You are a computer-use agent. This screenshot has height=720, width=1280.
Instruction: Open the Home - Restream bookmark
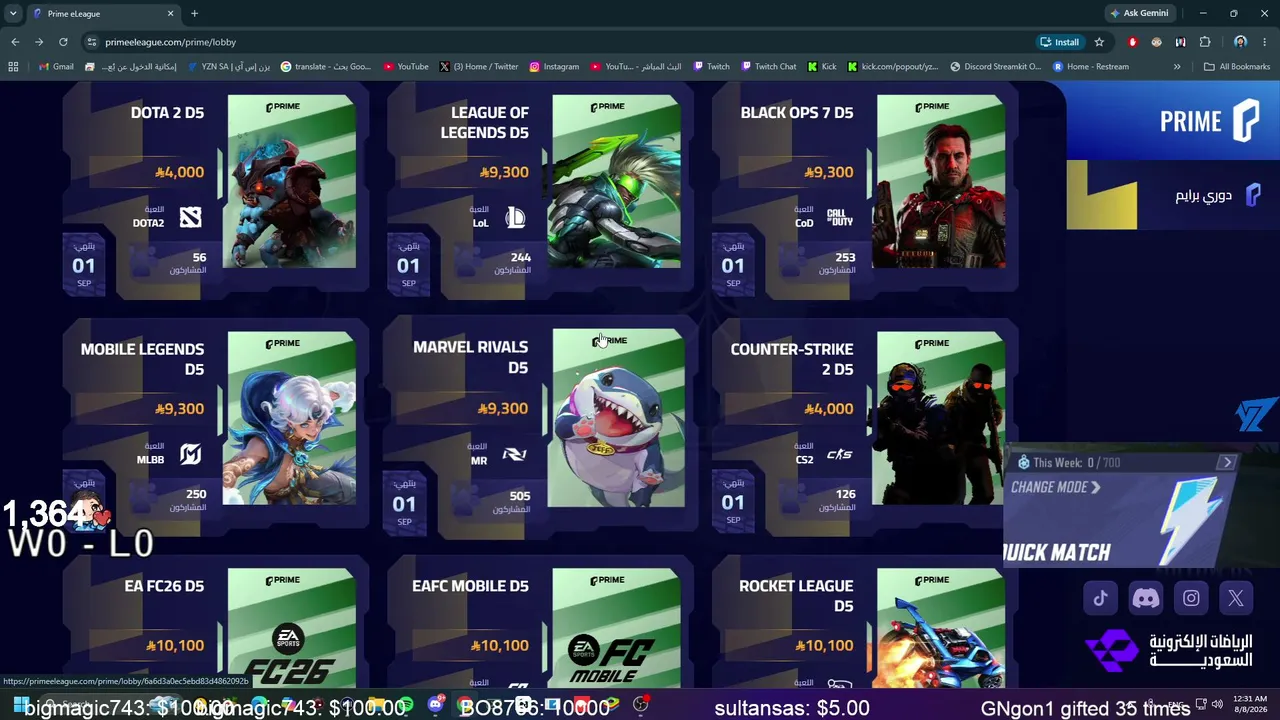coord(1090,67)
